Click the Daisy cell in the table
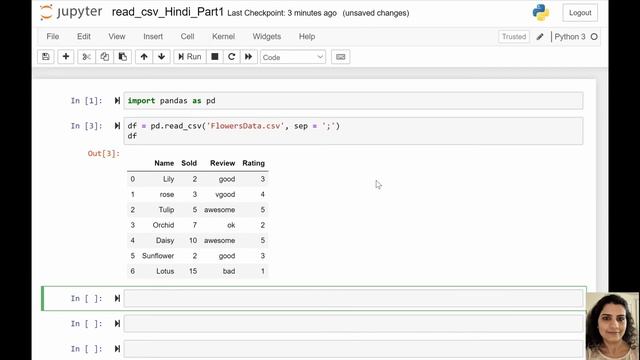This screenshot has width=640, height=360. pos(165,240)
